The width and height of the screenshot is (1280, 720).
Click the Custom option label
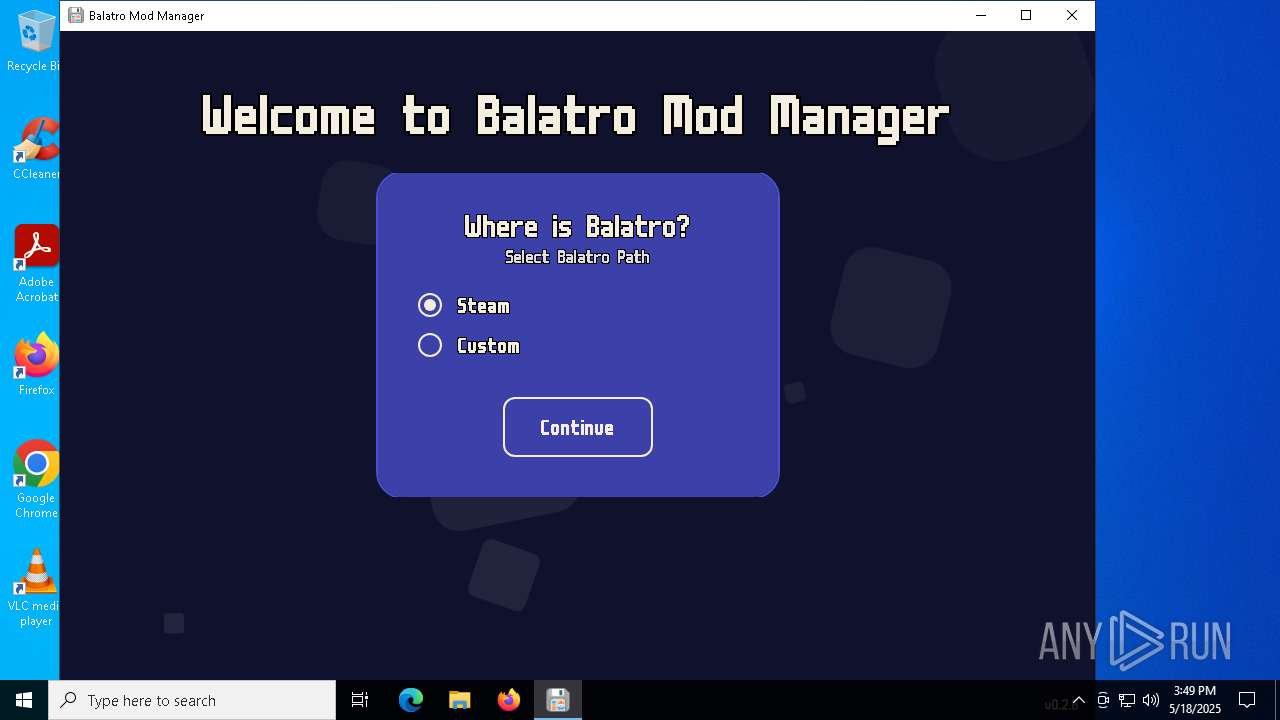coord(488,346)
